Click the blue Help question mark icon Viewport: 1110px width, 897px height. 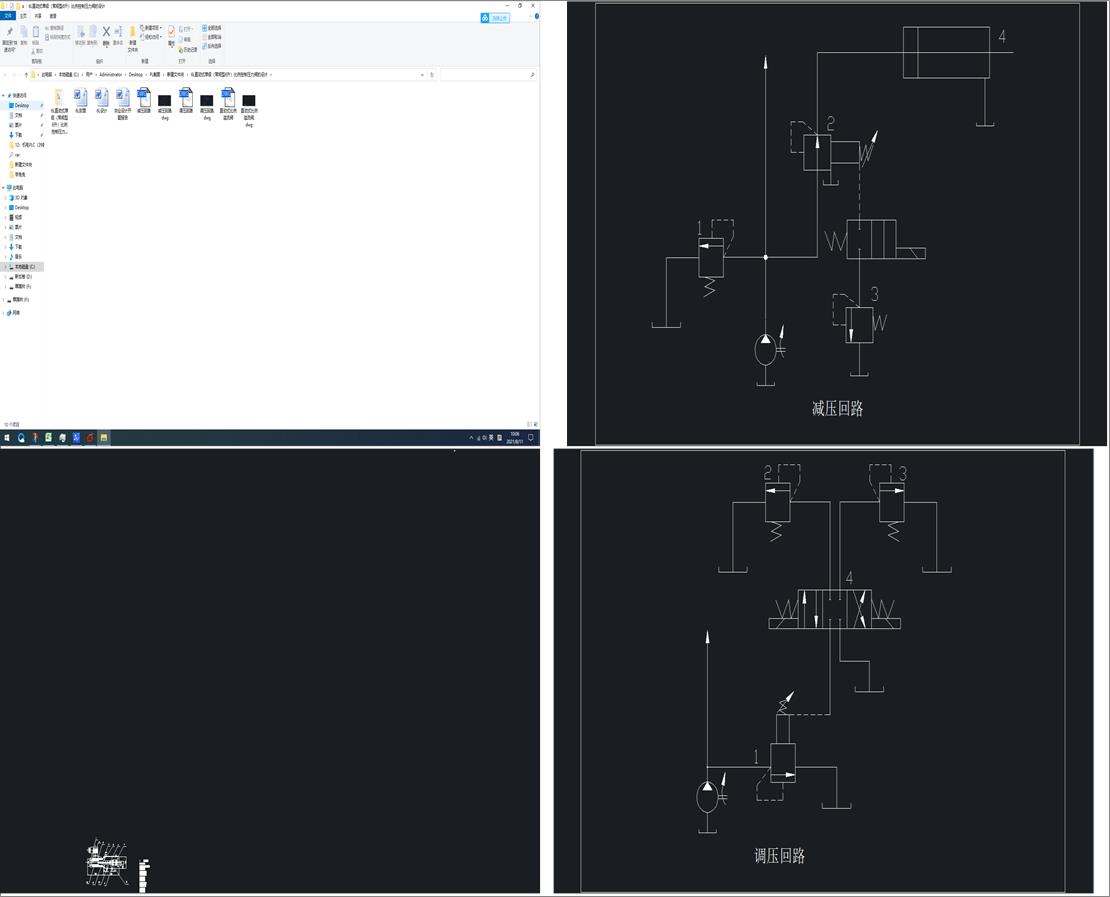pos(537,16)
